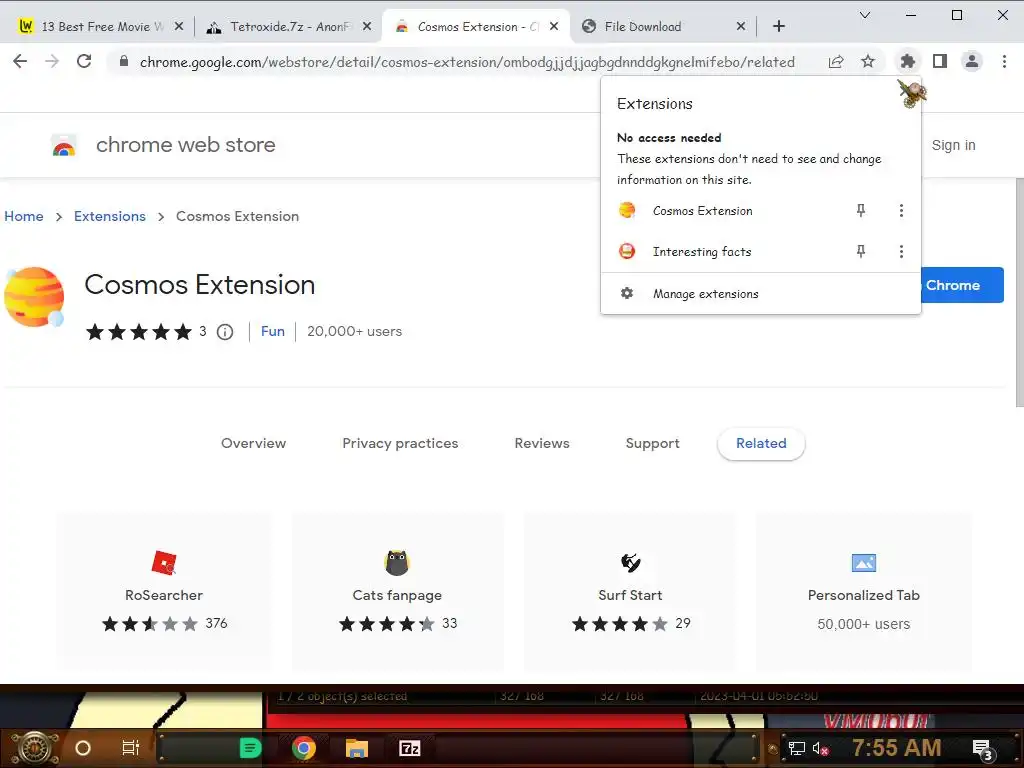This screenshot has height=768, width=1024.
Task: Close the Extensions puzzle-piece menu
Action: coord(907,61)
